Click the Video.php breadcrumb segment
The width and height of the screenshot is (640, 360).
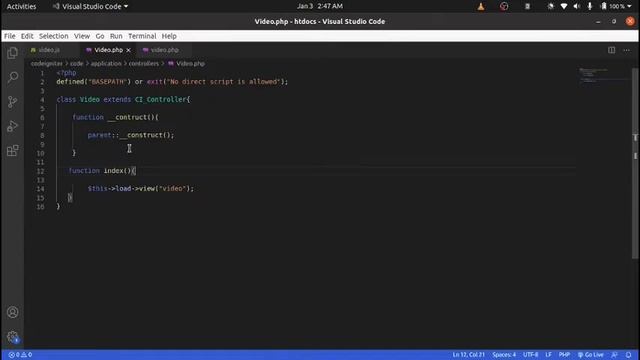click(187, 64)
